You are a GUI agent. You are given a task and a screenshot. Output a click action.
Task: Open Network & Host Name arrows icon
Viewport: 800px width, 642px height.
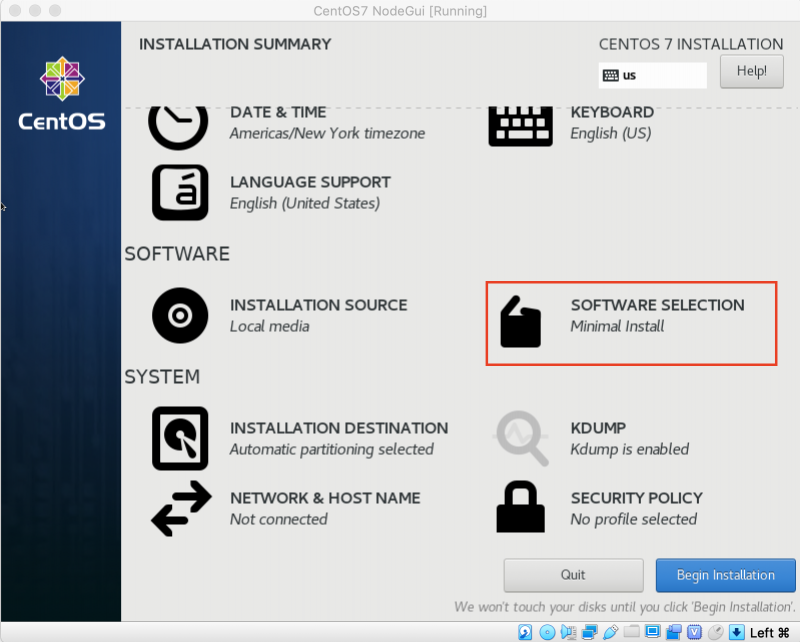(180, 508)
